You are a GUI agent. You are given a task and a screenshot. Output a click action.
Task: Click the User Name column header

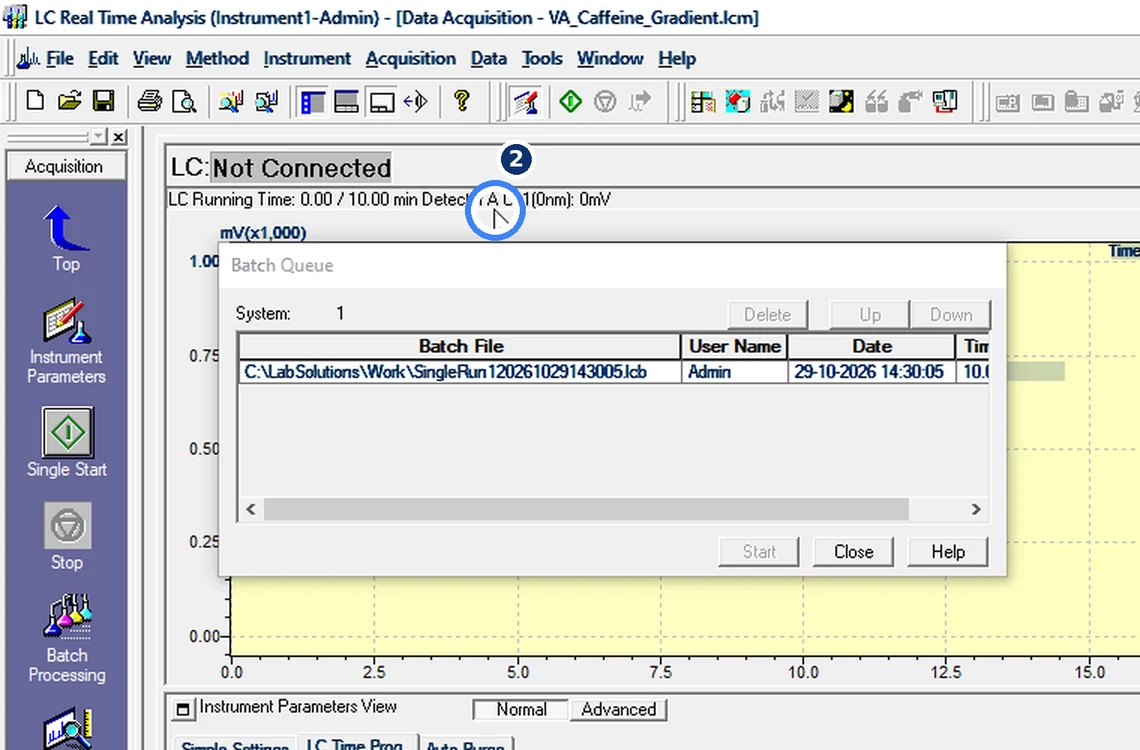[734, 346]
